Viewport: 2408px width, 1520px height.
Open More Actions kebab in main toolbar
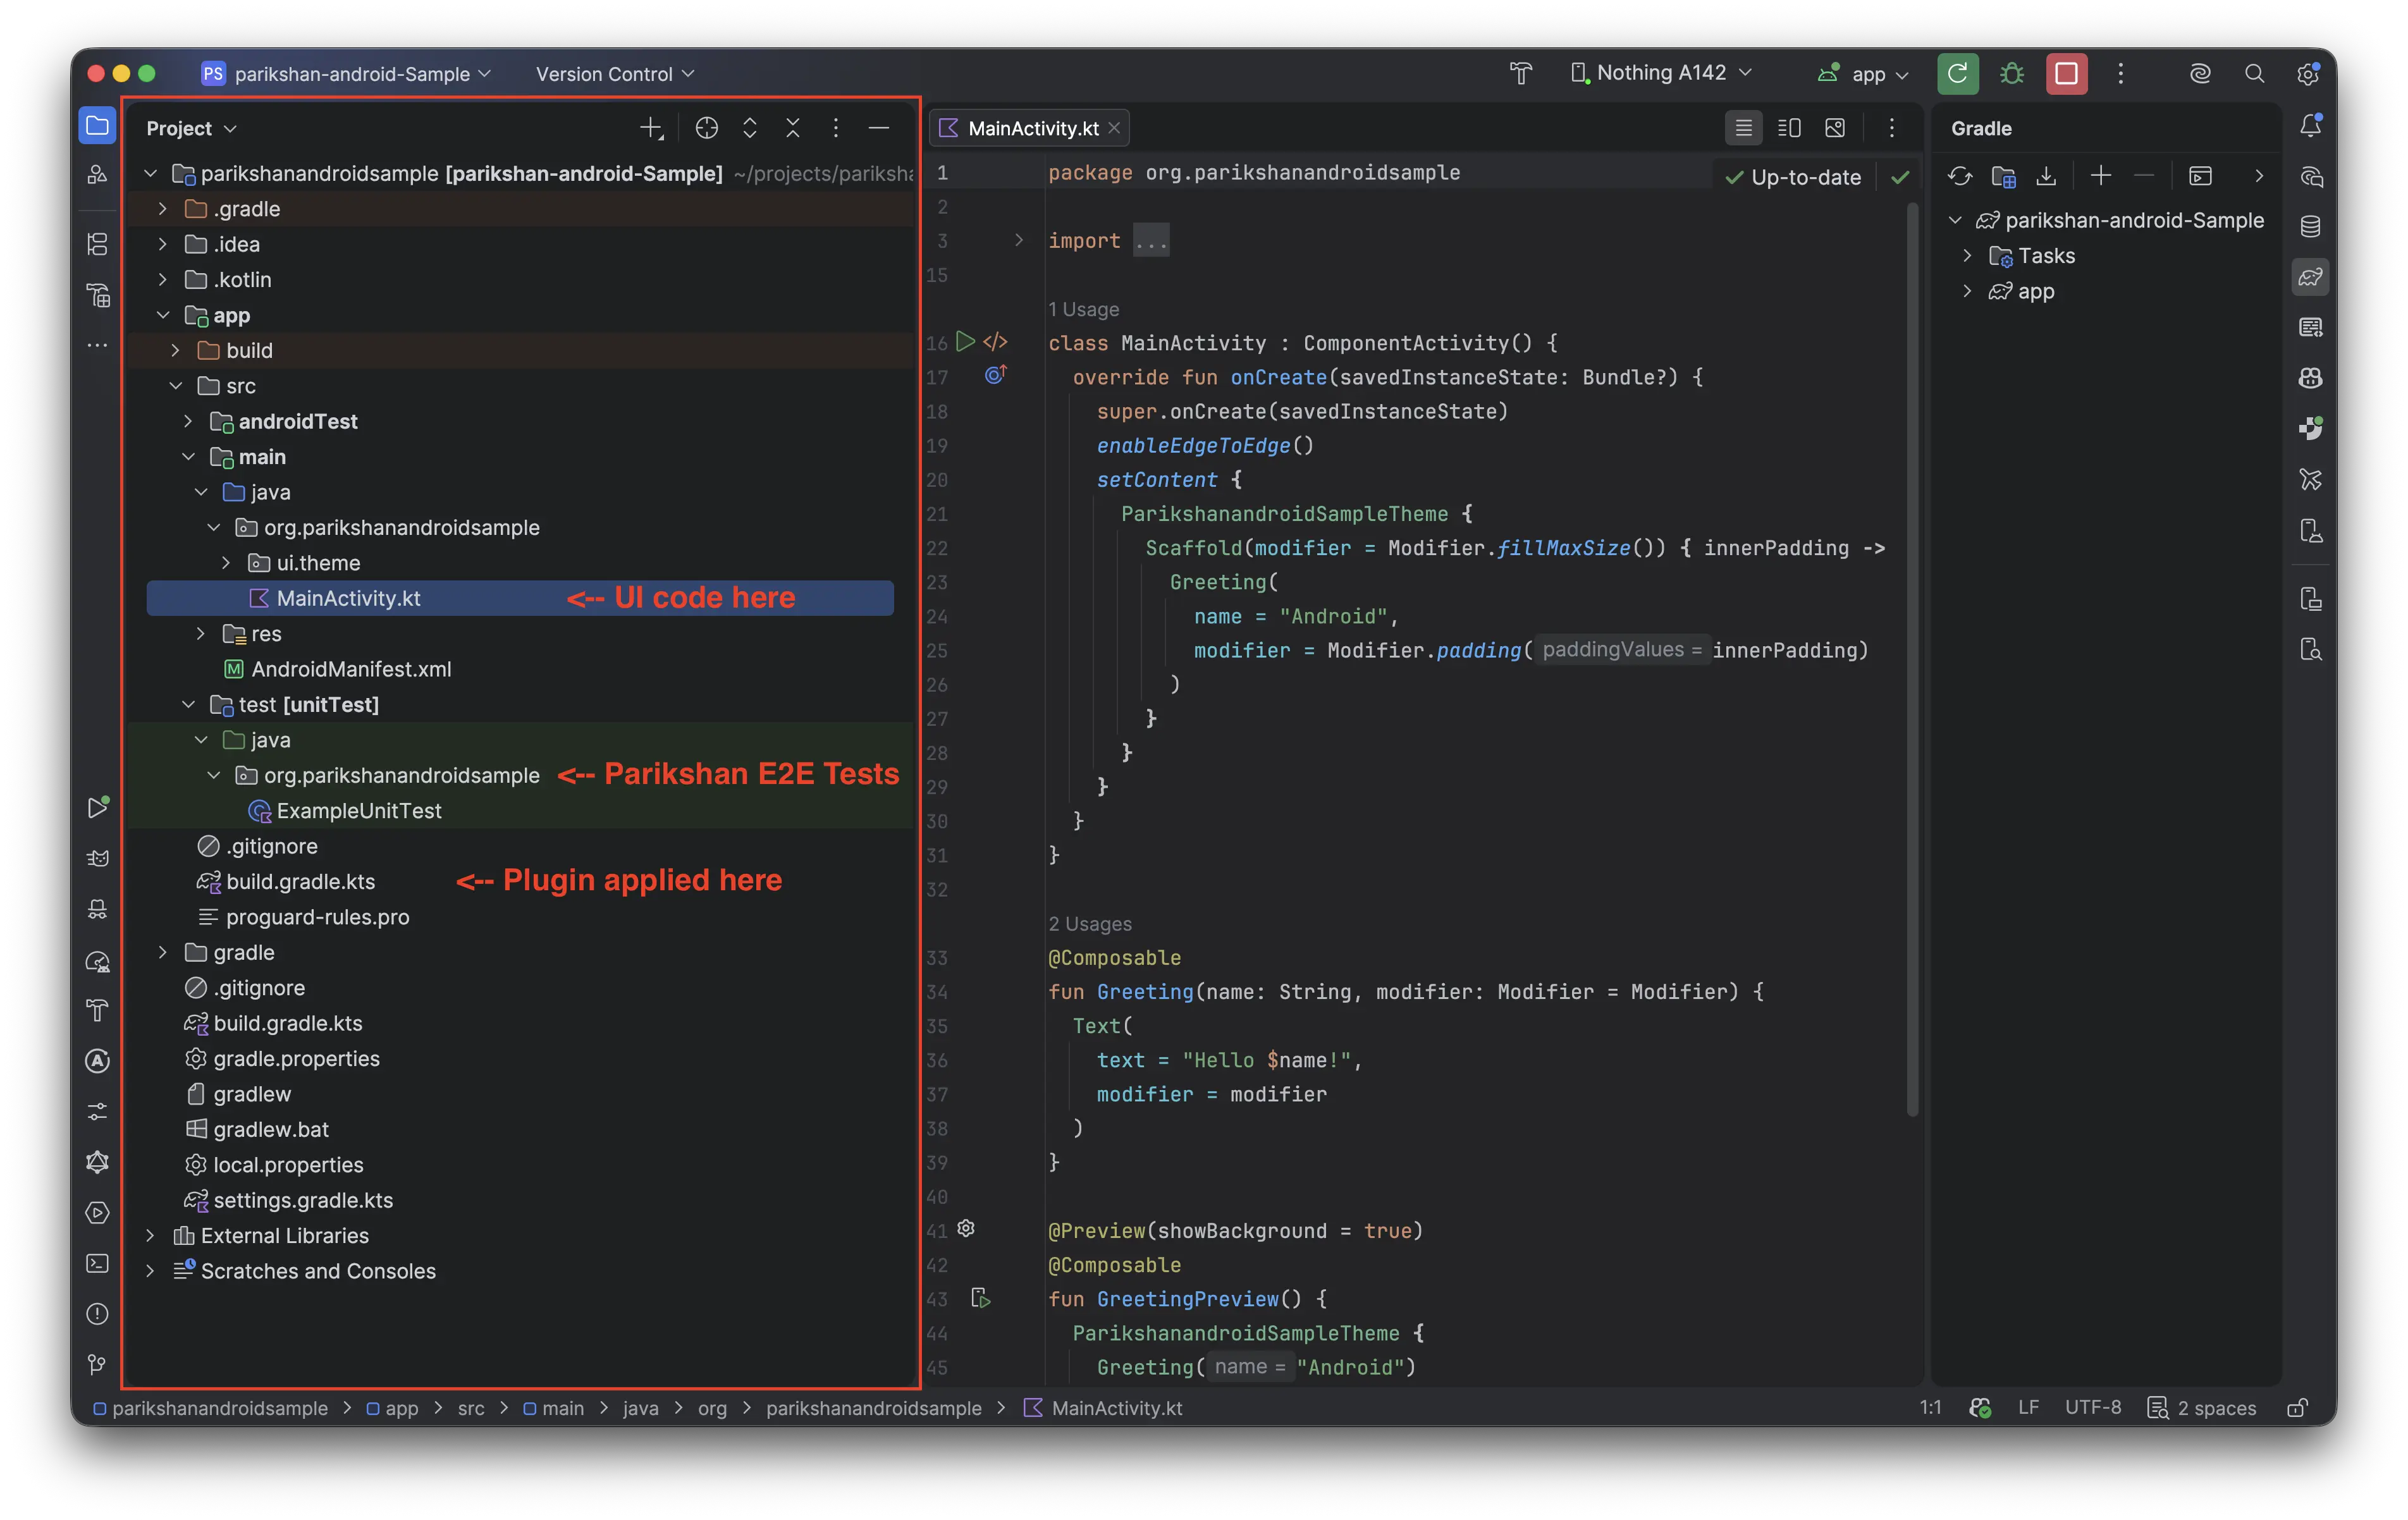click(2120, 73)
